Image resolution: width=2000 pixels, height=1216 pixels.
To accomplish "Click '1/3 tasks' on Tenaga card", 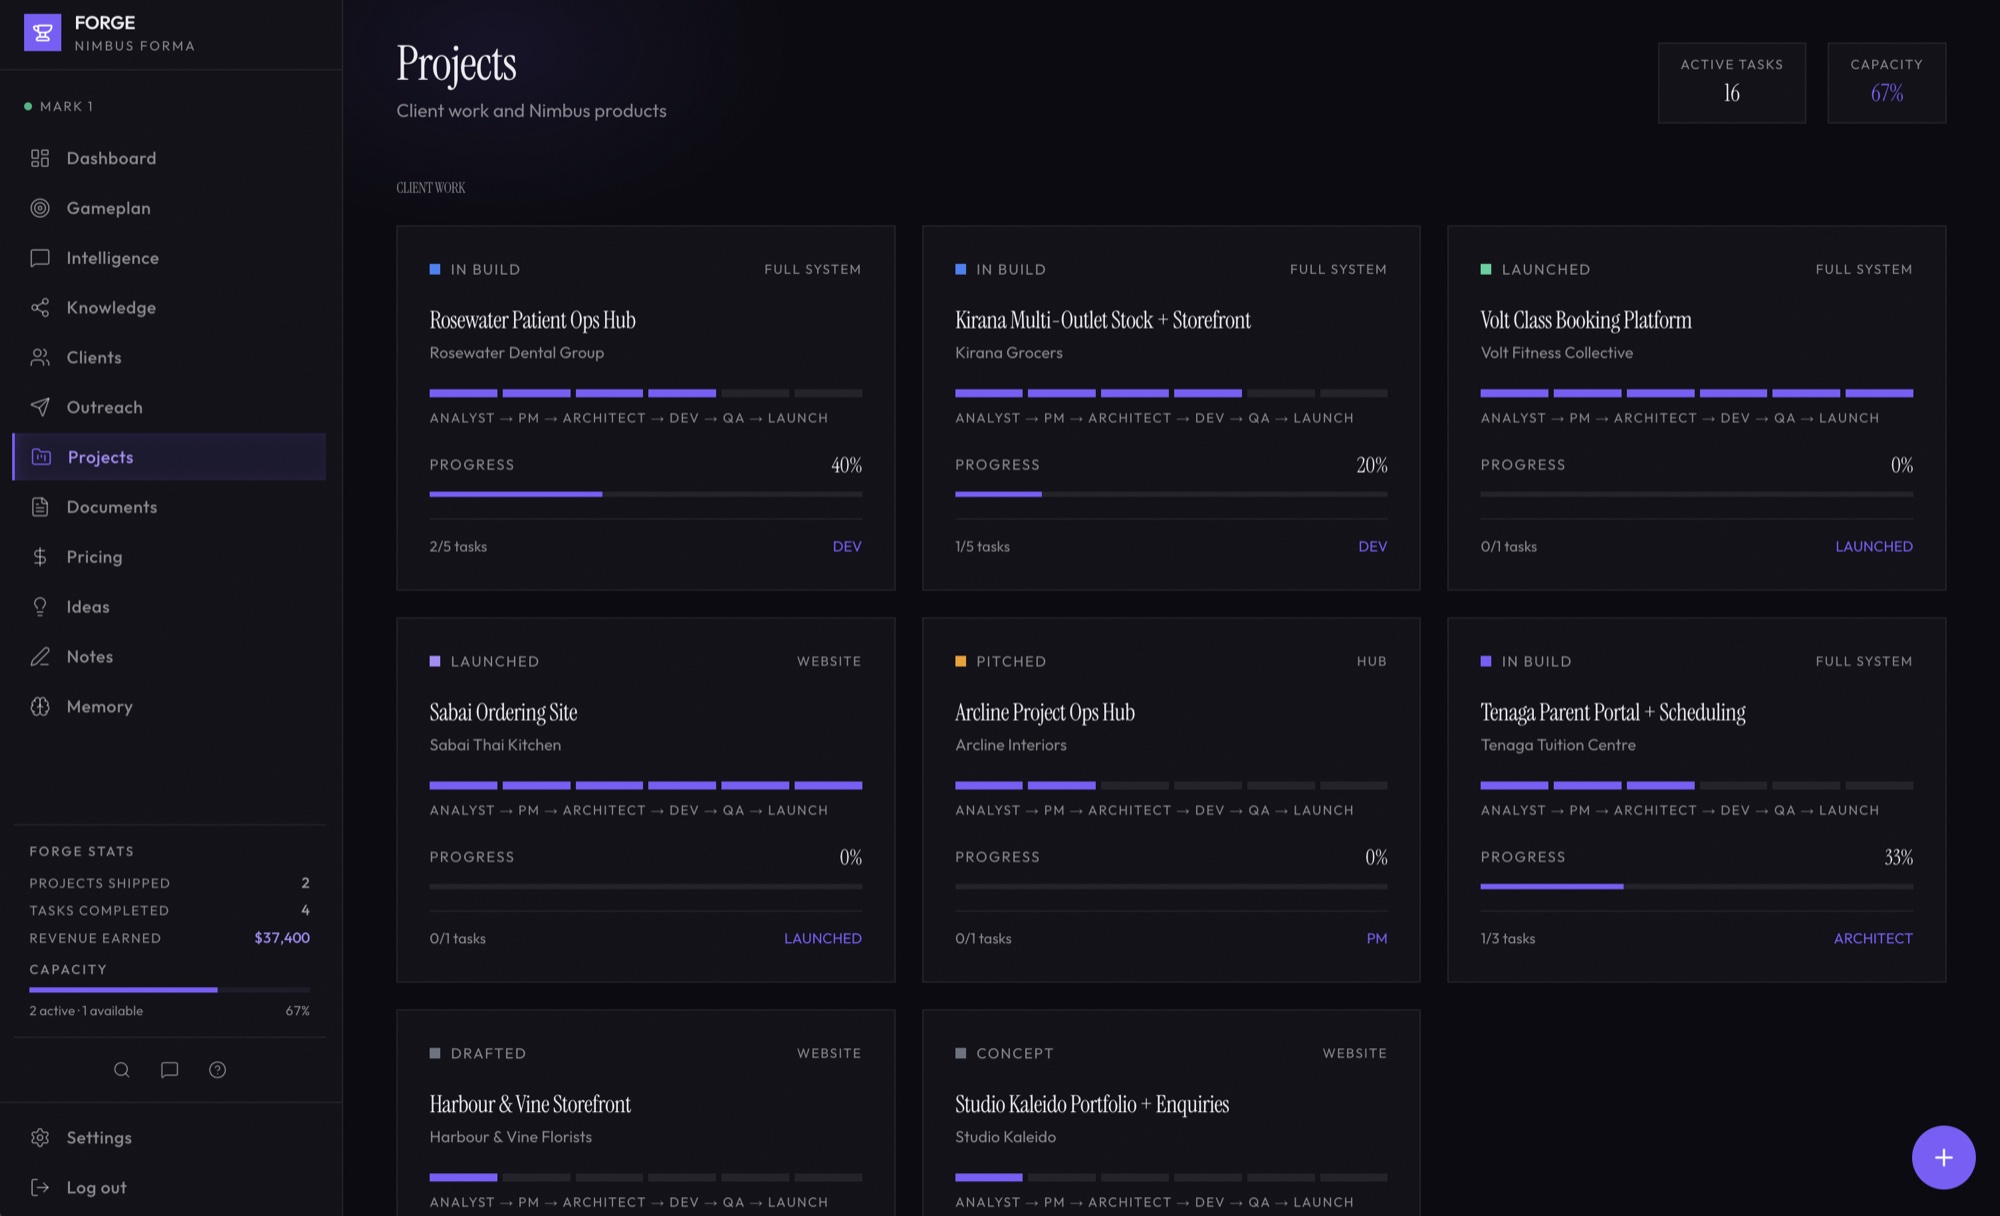I will (1508, 938).
